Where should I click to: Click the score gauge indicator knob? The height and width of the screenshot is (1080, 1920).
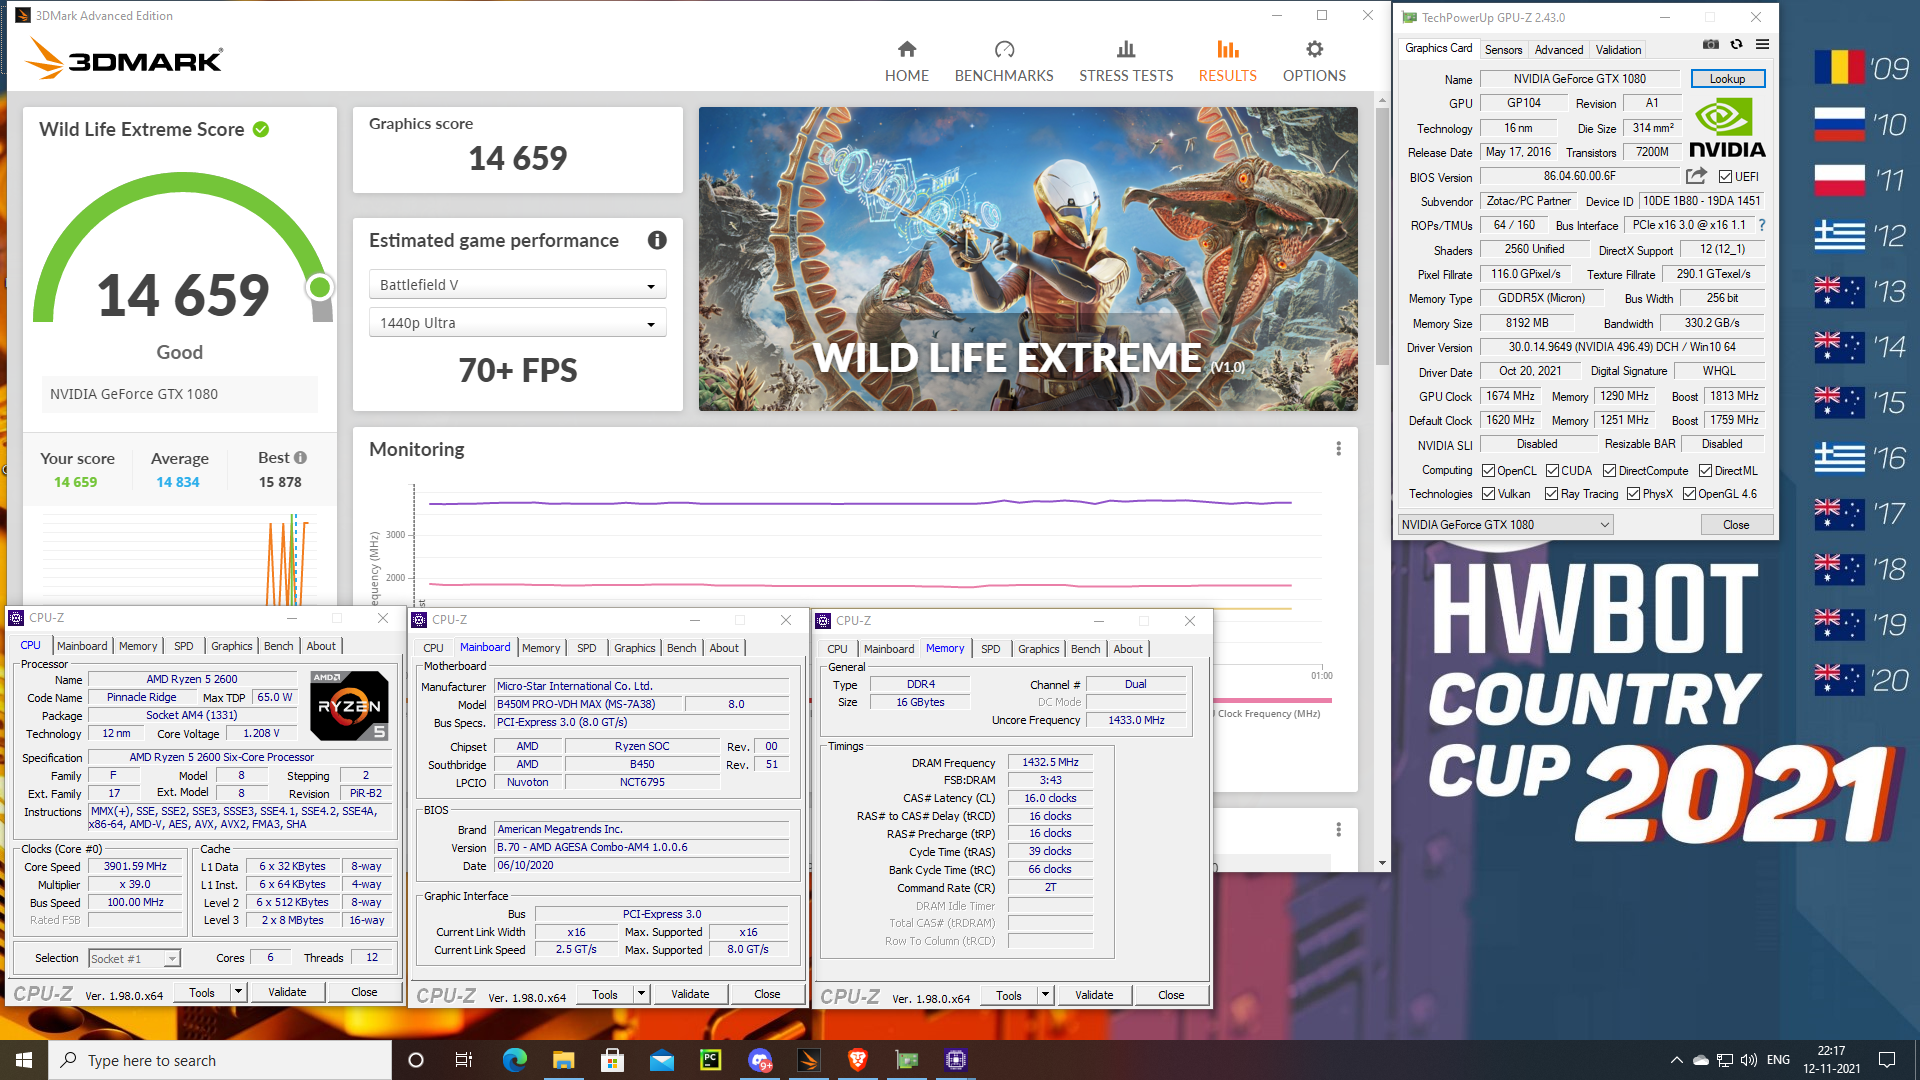click(x=320, y=288)
